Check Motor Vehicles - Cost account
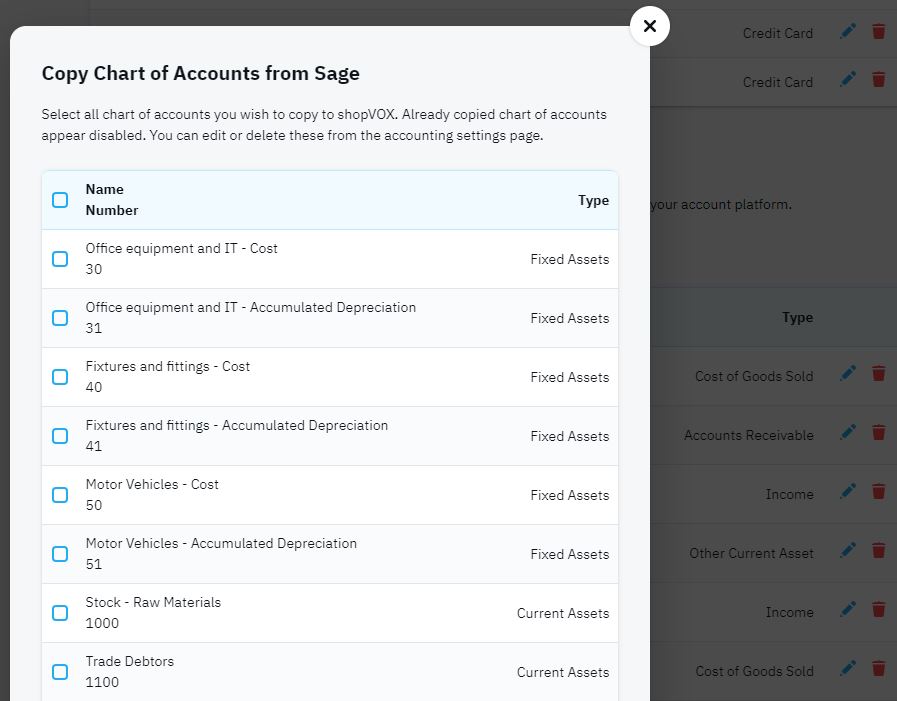The width and height of the screenshot is (897, 701). tap(60, 494)
